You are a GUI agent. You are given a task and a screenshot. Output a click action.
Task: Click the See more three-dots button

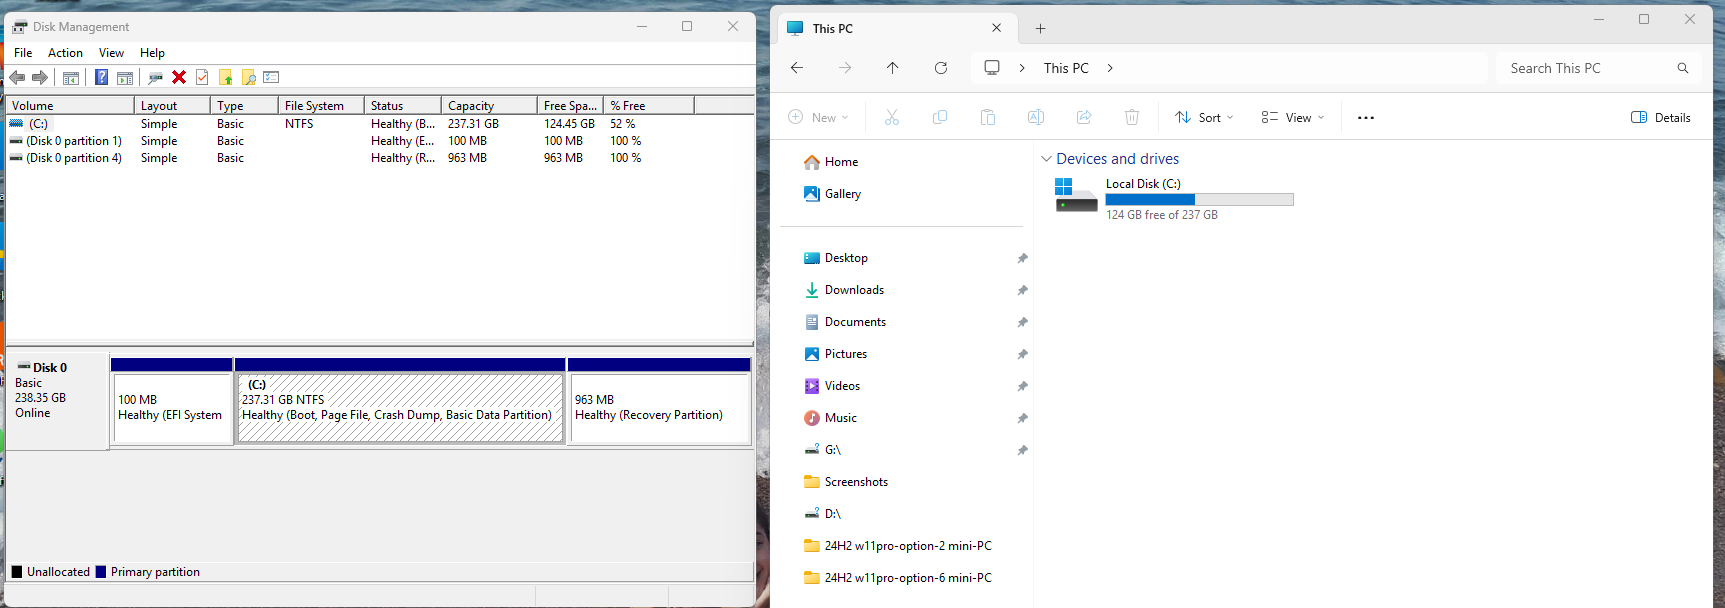click(1366, 117)
